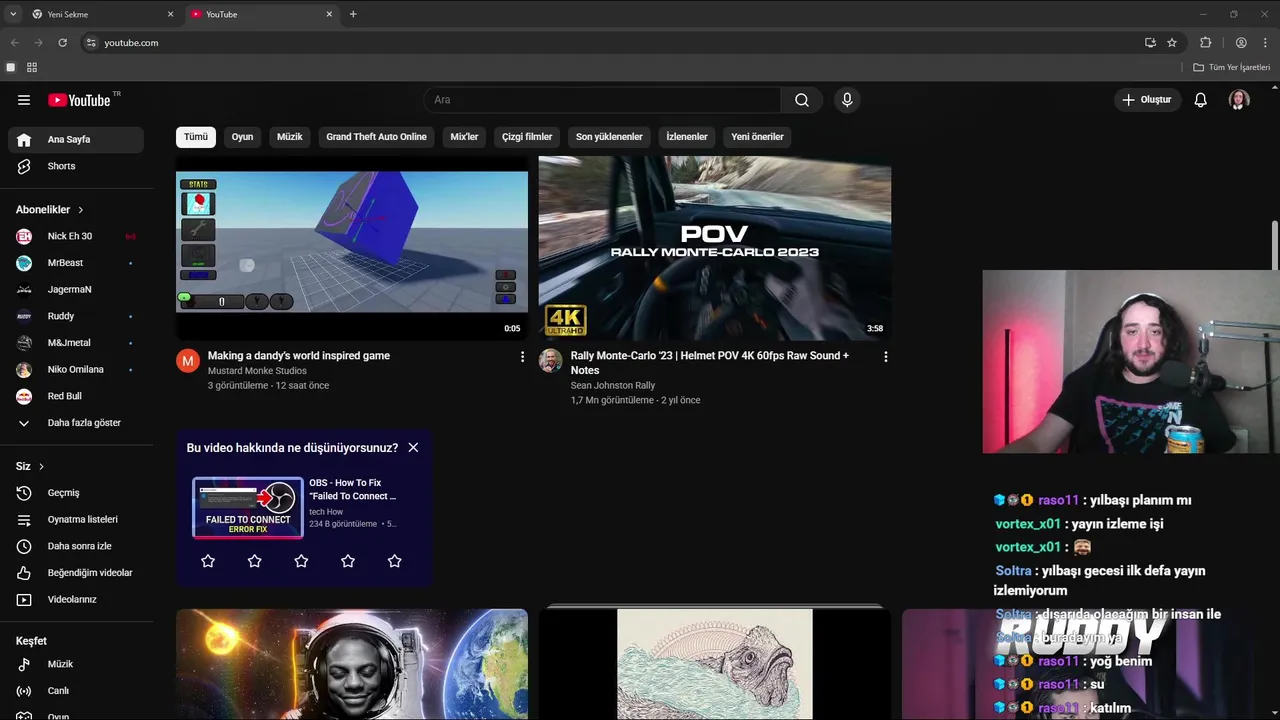The height and width of the screenshot is (720, 1280).
Task: Click the search magnifier button
Action: [x=802, y=100]
